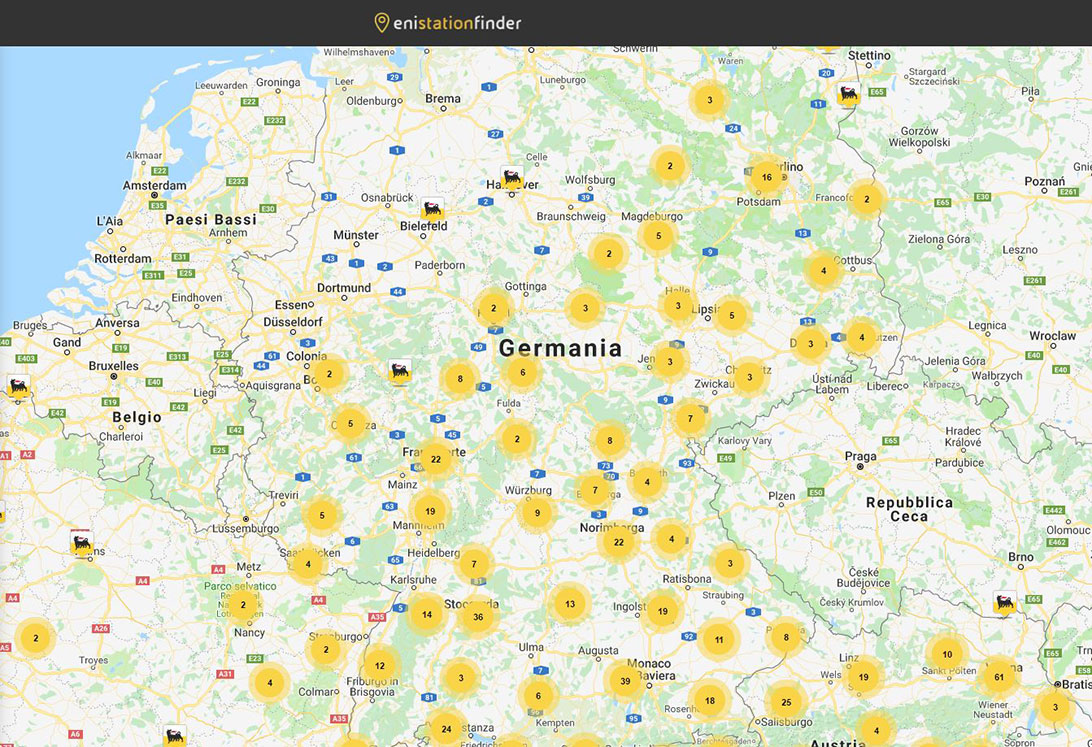Open the 9-station cluster below Würzburg
Screen dimensions: 1092x747
pos(537,513)
